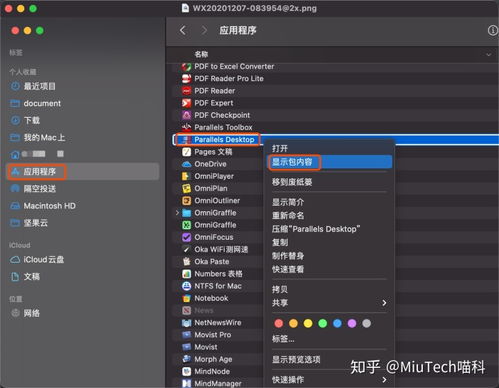Click the PDF Reader Pro Lite icon
The width and height of the screenshot is (499, 388).
click(x=186, y=79)
